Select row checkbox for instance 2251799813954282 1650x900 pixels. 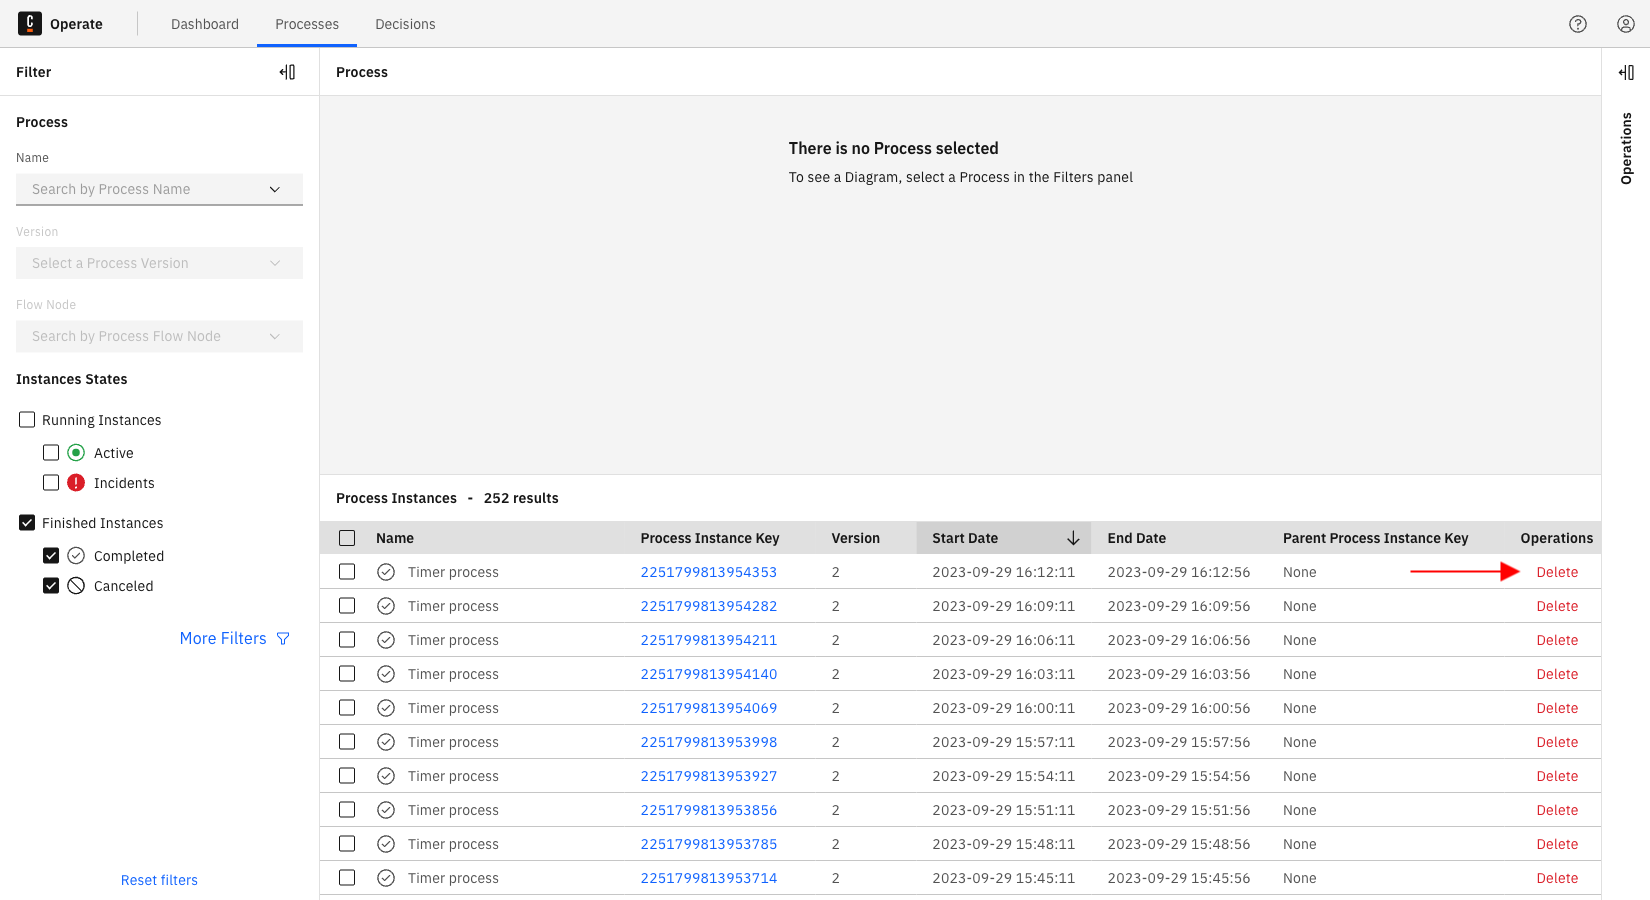pyautogui.click(x=347, y=606)
